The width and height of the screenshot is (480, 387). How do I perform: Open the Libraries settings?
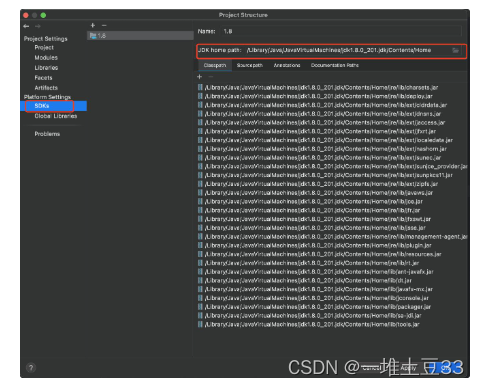click(x=46, y=68)
